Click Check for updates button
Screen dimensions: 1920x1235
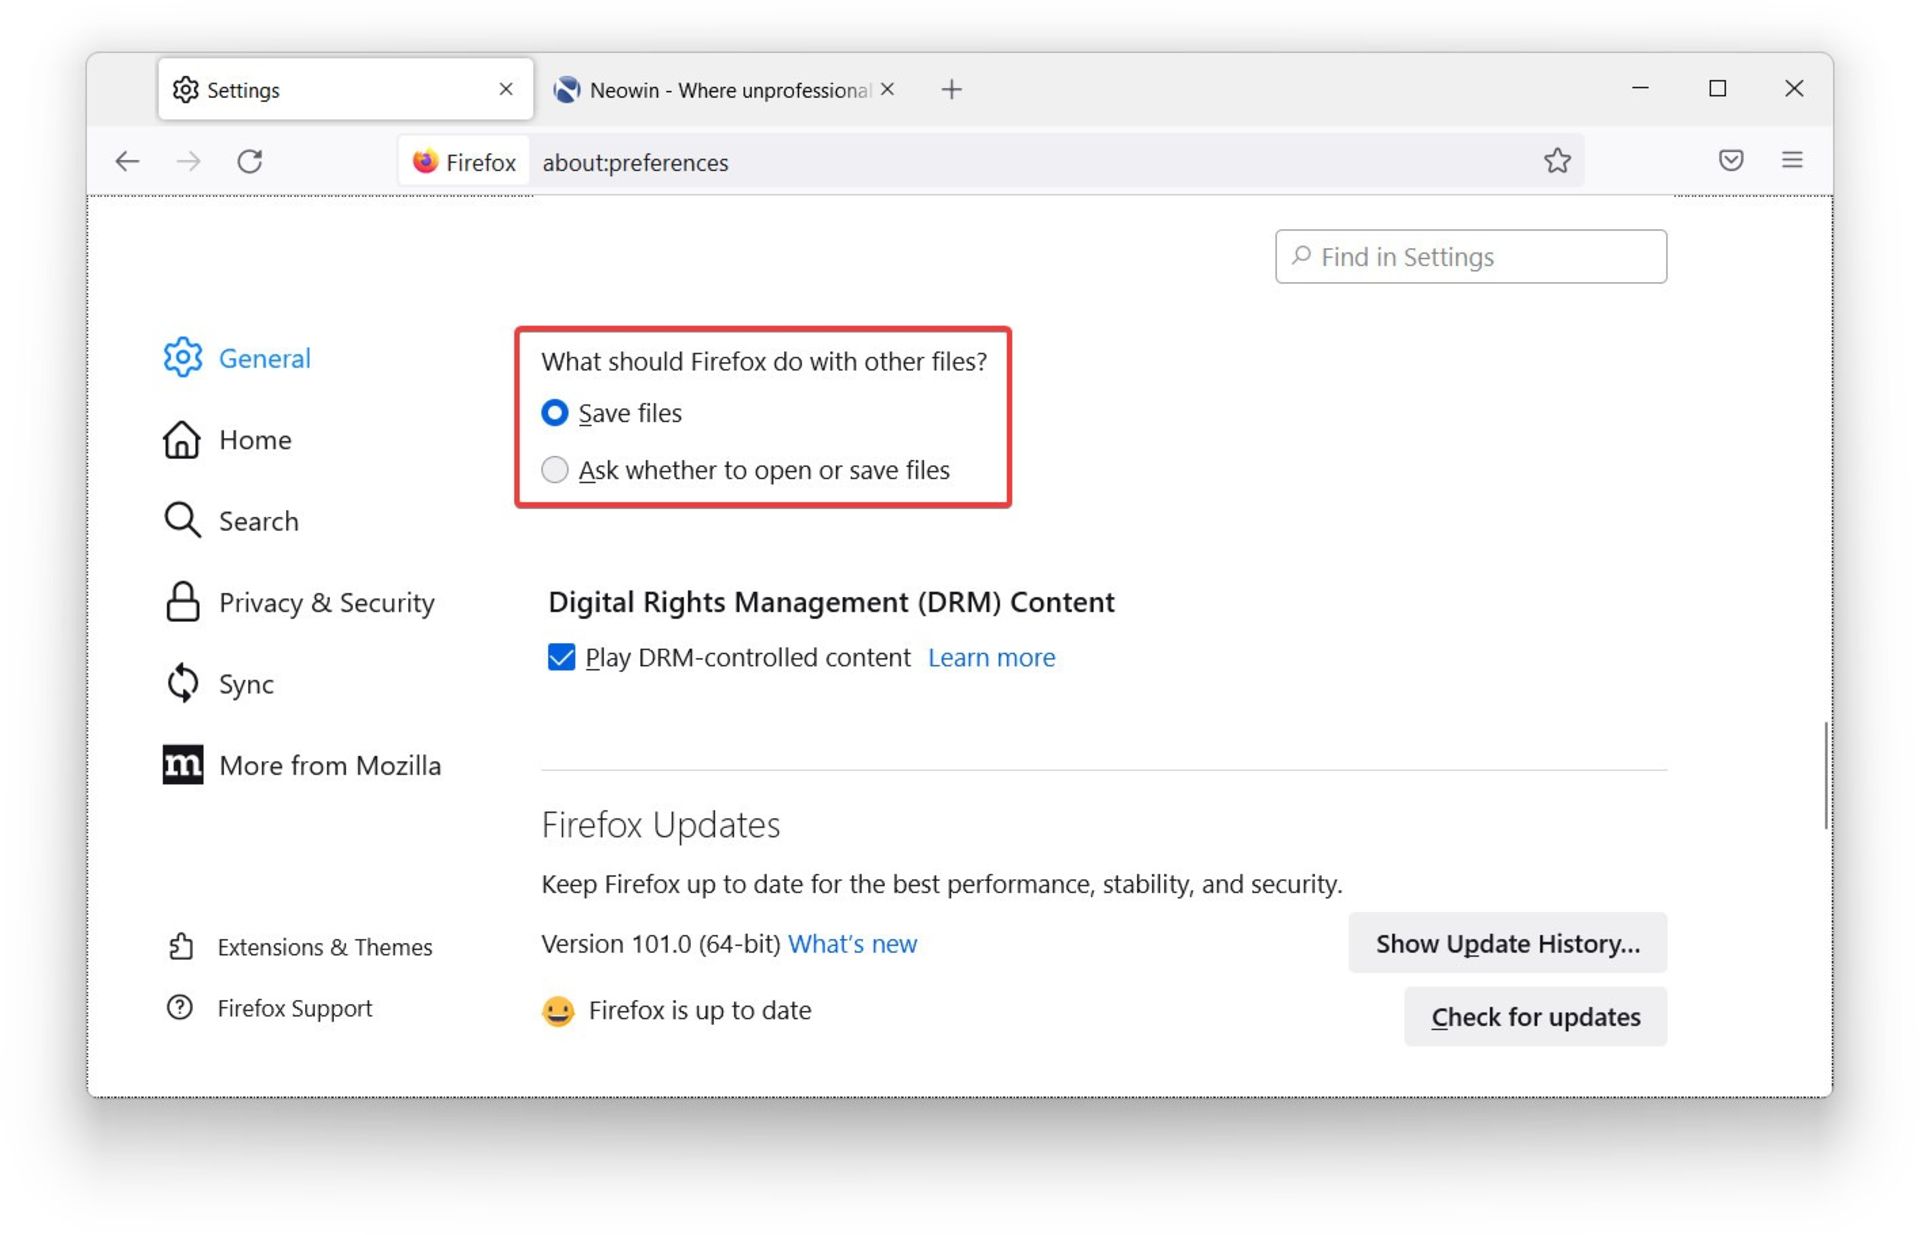(1534, 1017)
